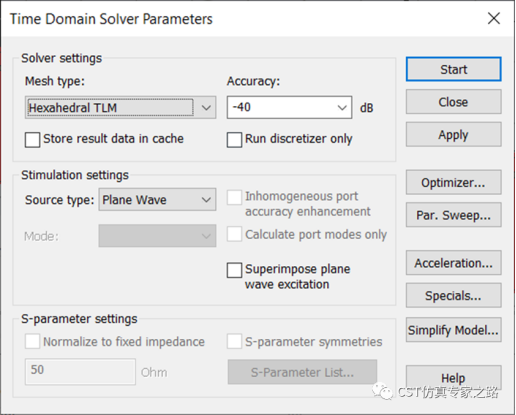The image size is (516, 415).
Task: Click the X icon in title bar
Action: click(x=494, y=18)
